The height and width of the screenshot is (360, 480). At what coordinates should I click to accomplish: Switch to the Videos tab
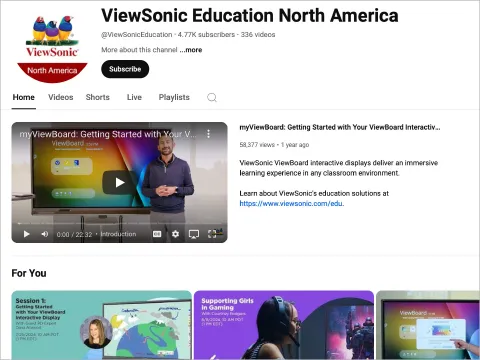point(61,97)
